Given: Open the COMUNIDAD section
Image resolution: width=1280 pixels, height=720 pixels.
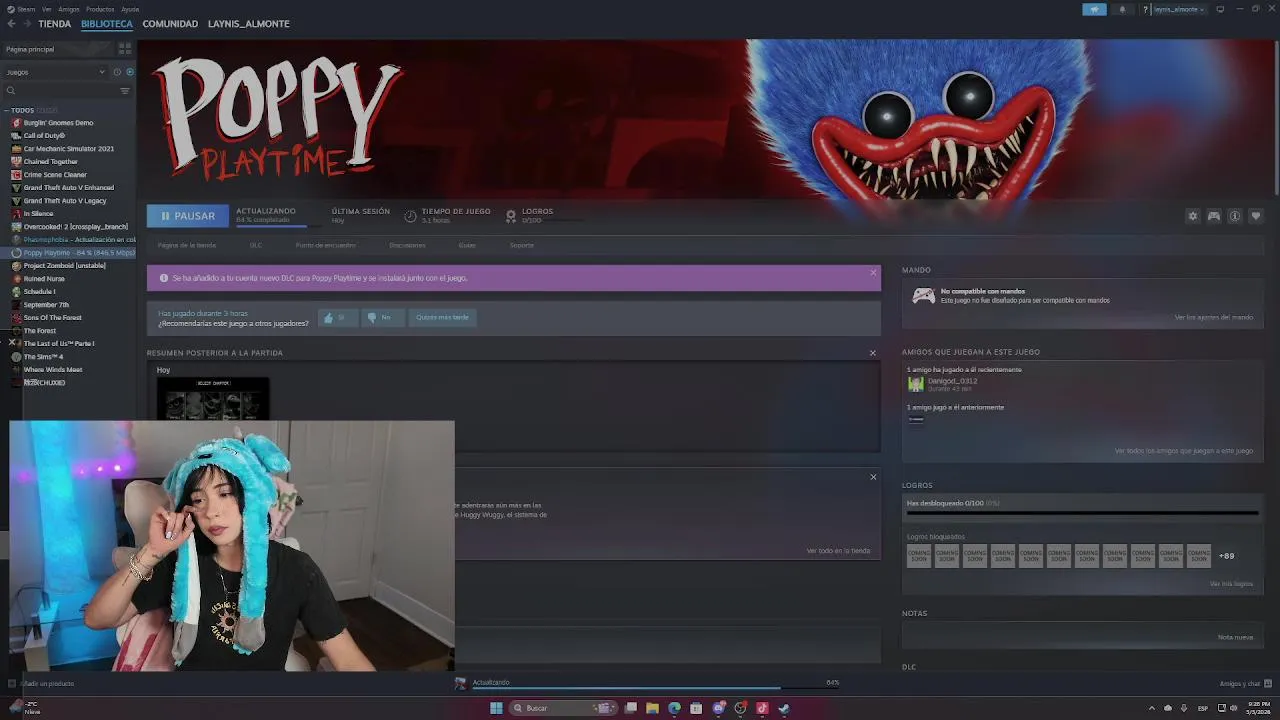Looking at the screenshot, I should (170, 24).
